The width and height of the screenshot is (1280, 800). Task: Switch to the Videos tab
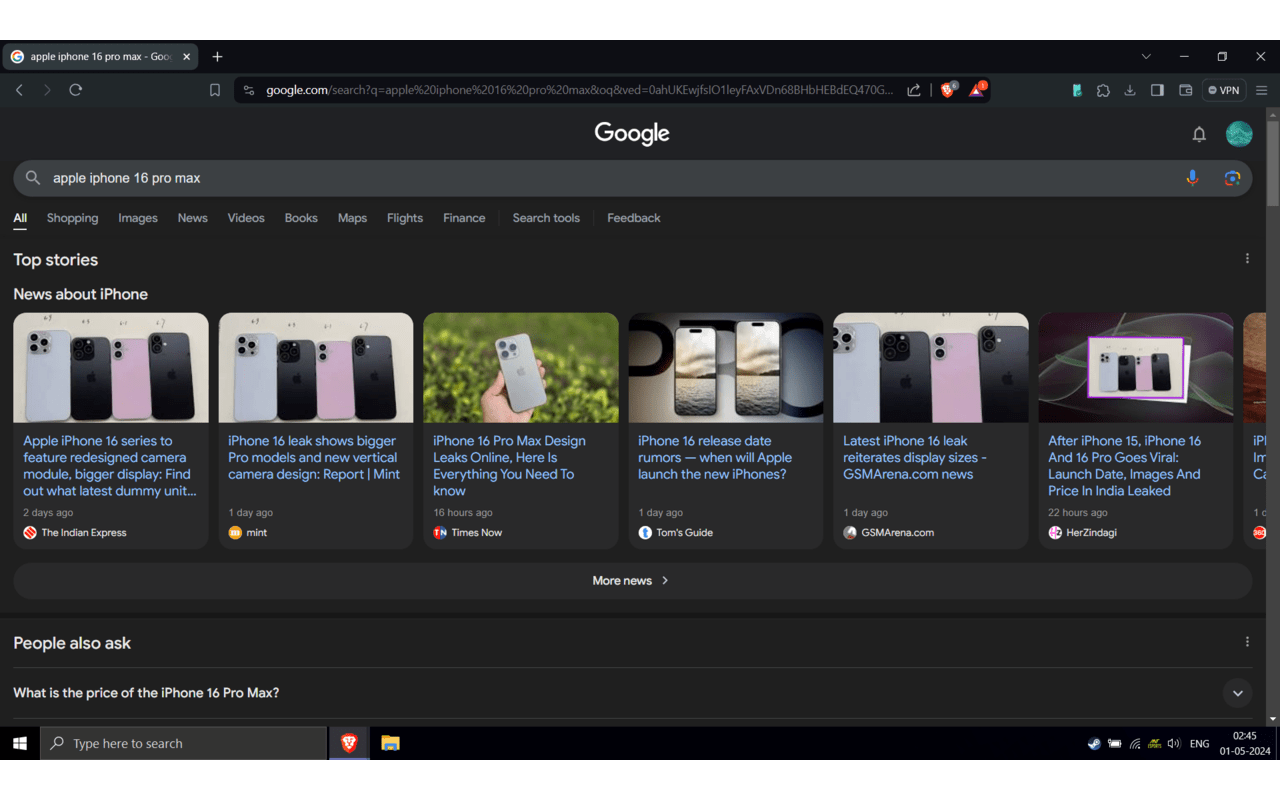tap(246, 218)
